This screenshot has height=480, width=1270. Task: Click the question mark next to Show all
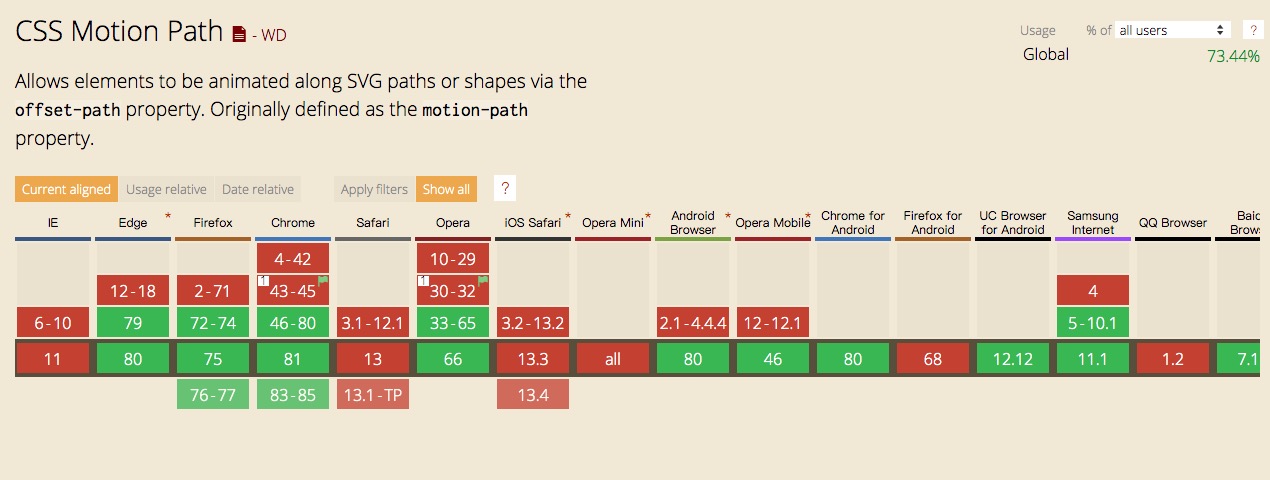505,189
